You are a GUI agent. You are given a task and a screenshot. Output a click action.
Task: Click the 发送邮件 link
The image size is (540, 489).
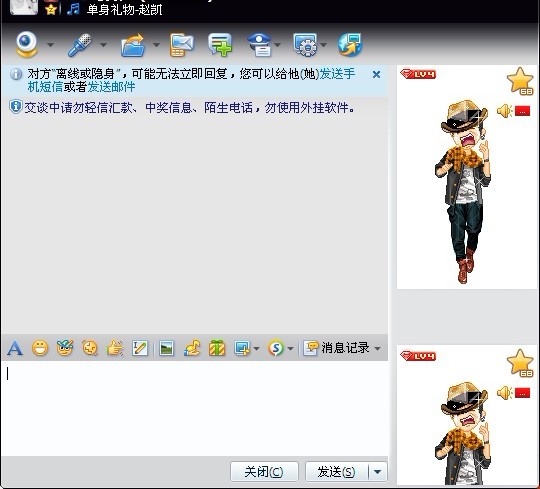tap(111, 87)
